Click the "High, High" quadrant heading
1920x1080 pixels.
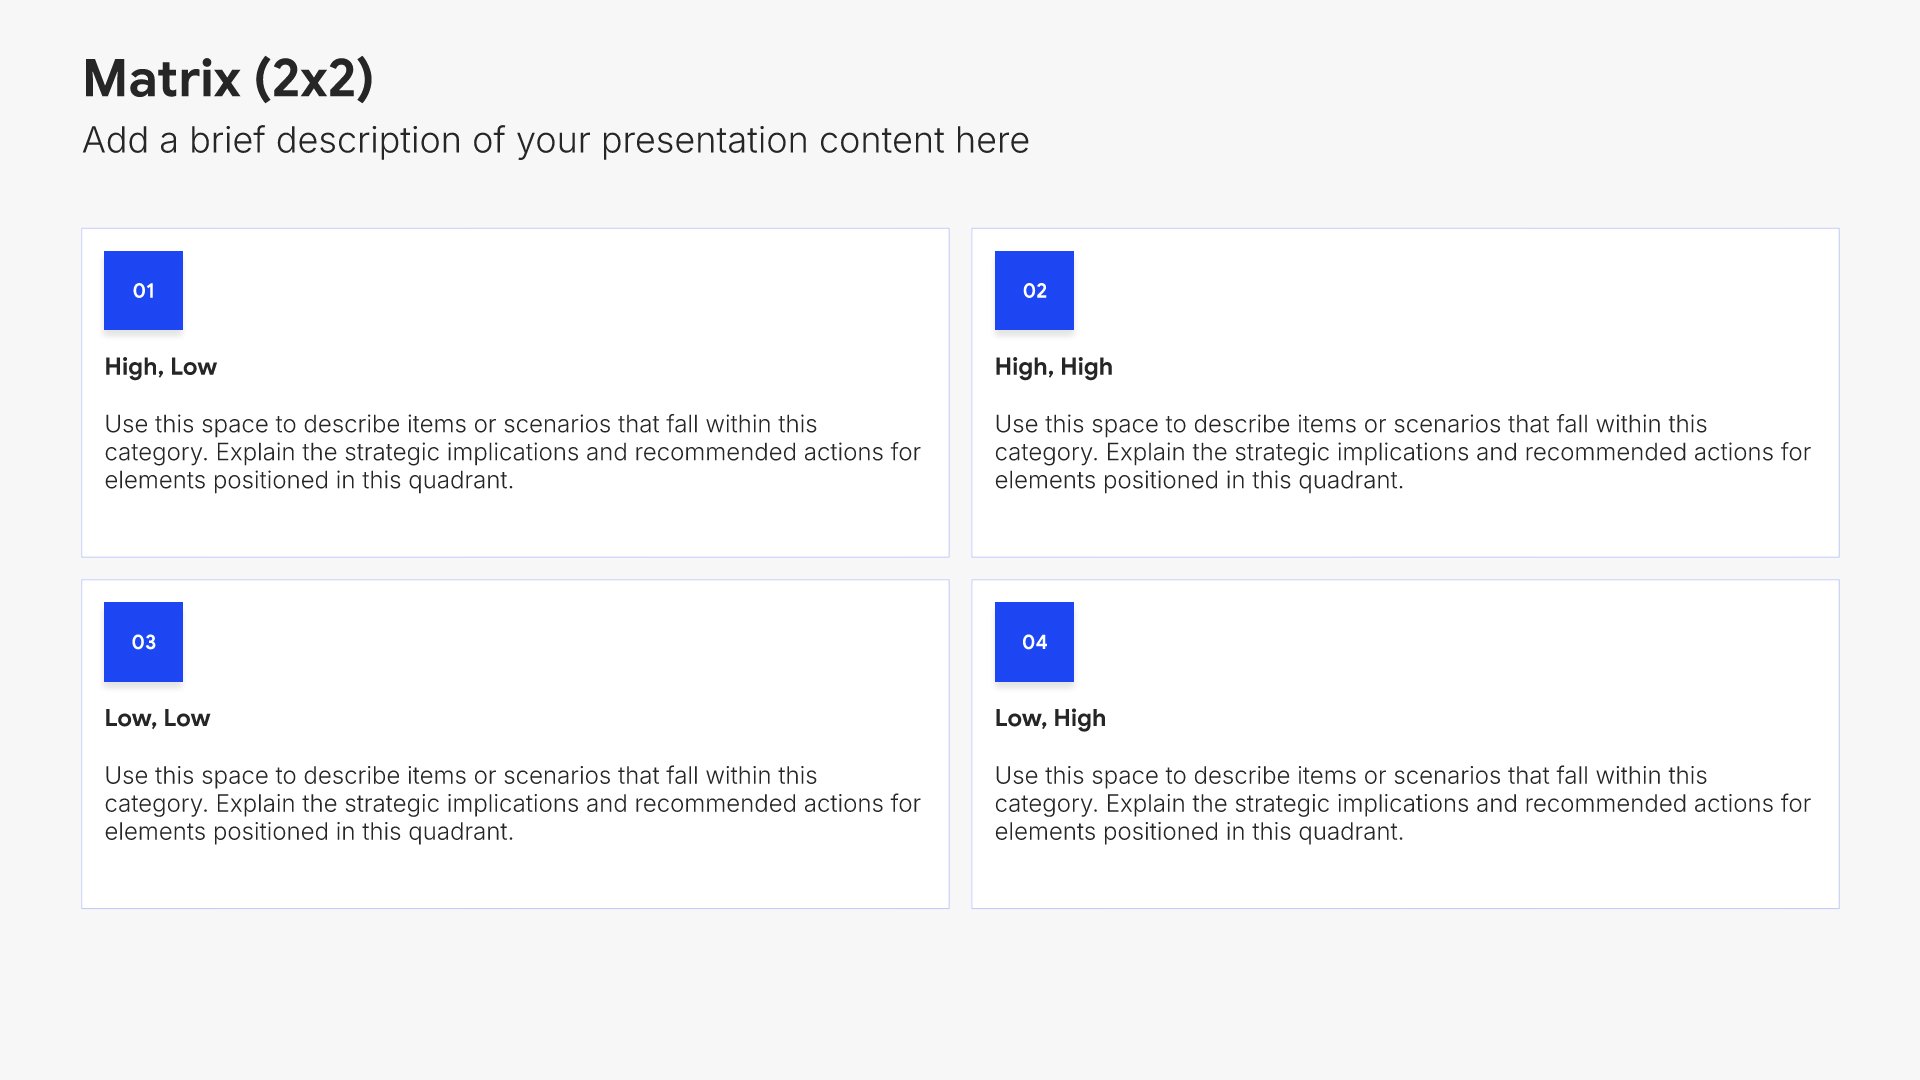[1053, 367]
